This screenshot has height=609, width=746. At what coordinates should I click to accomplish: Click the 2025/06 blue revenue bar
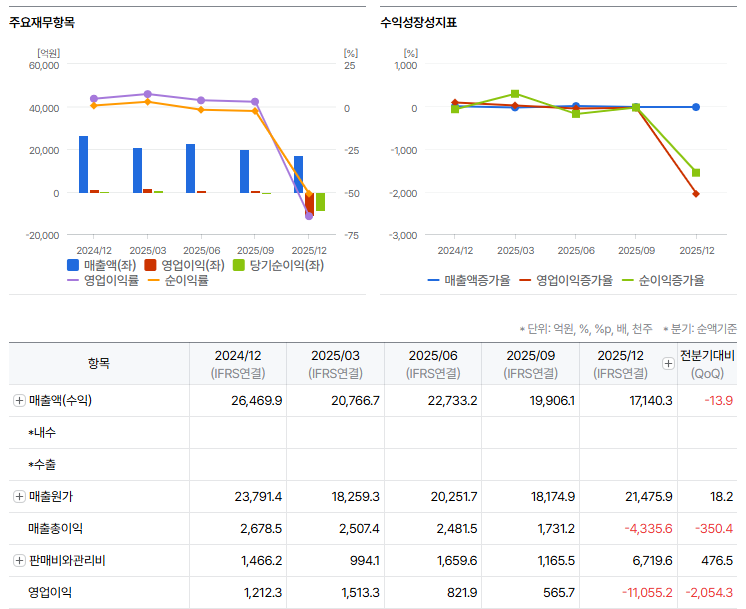[x=190, y=168]
